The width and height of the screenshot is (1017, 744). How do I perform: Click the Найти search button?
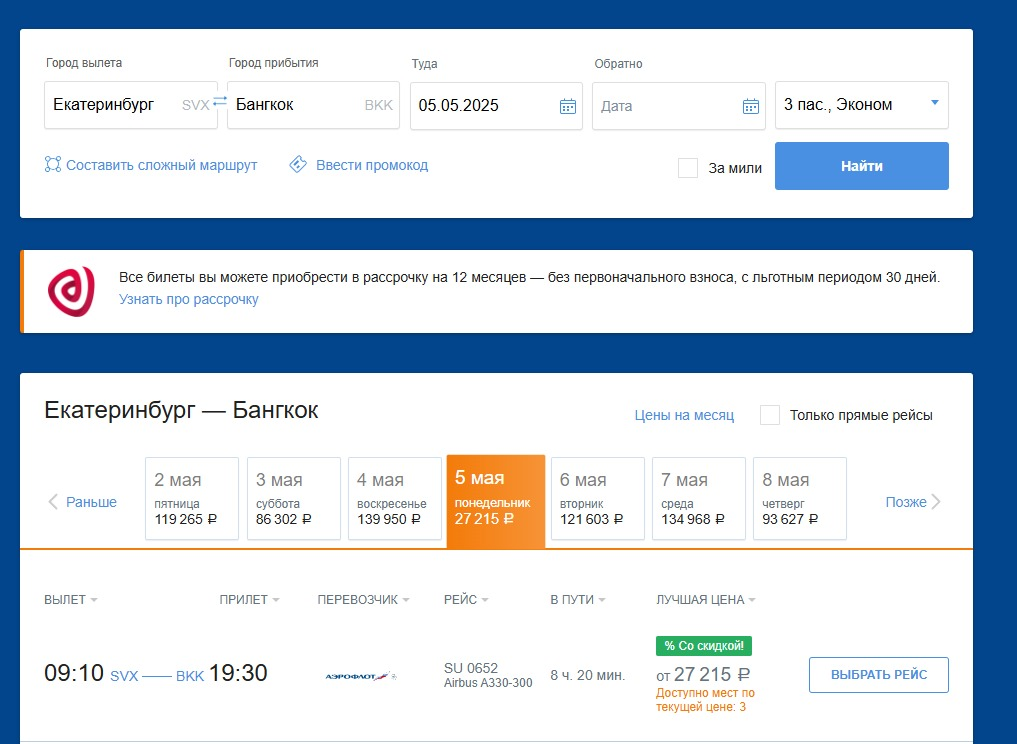click(861, 166)
